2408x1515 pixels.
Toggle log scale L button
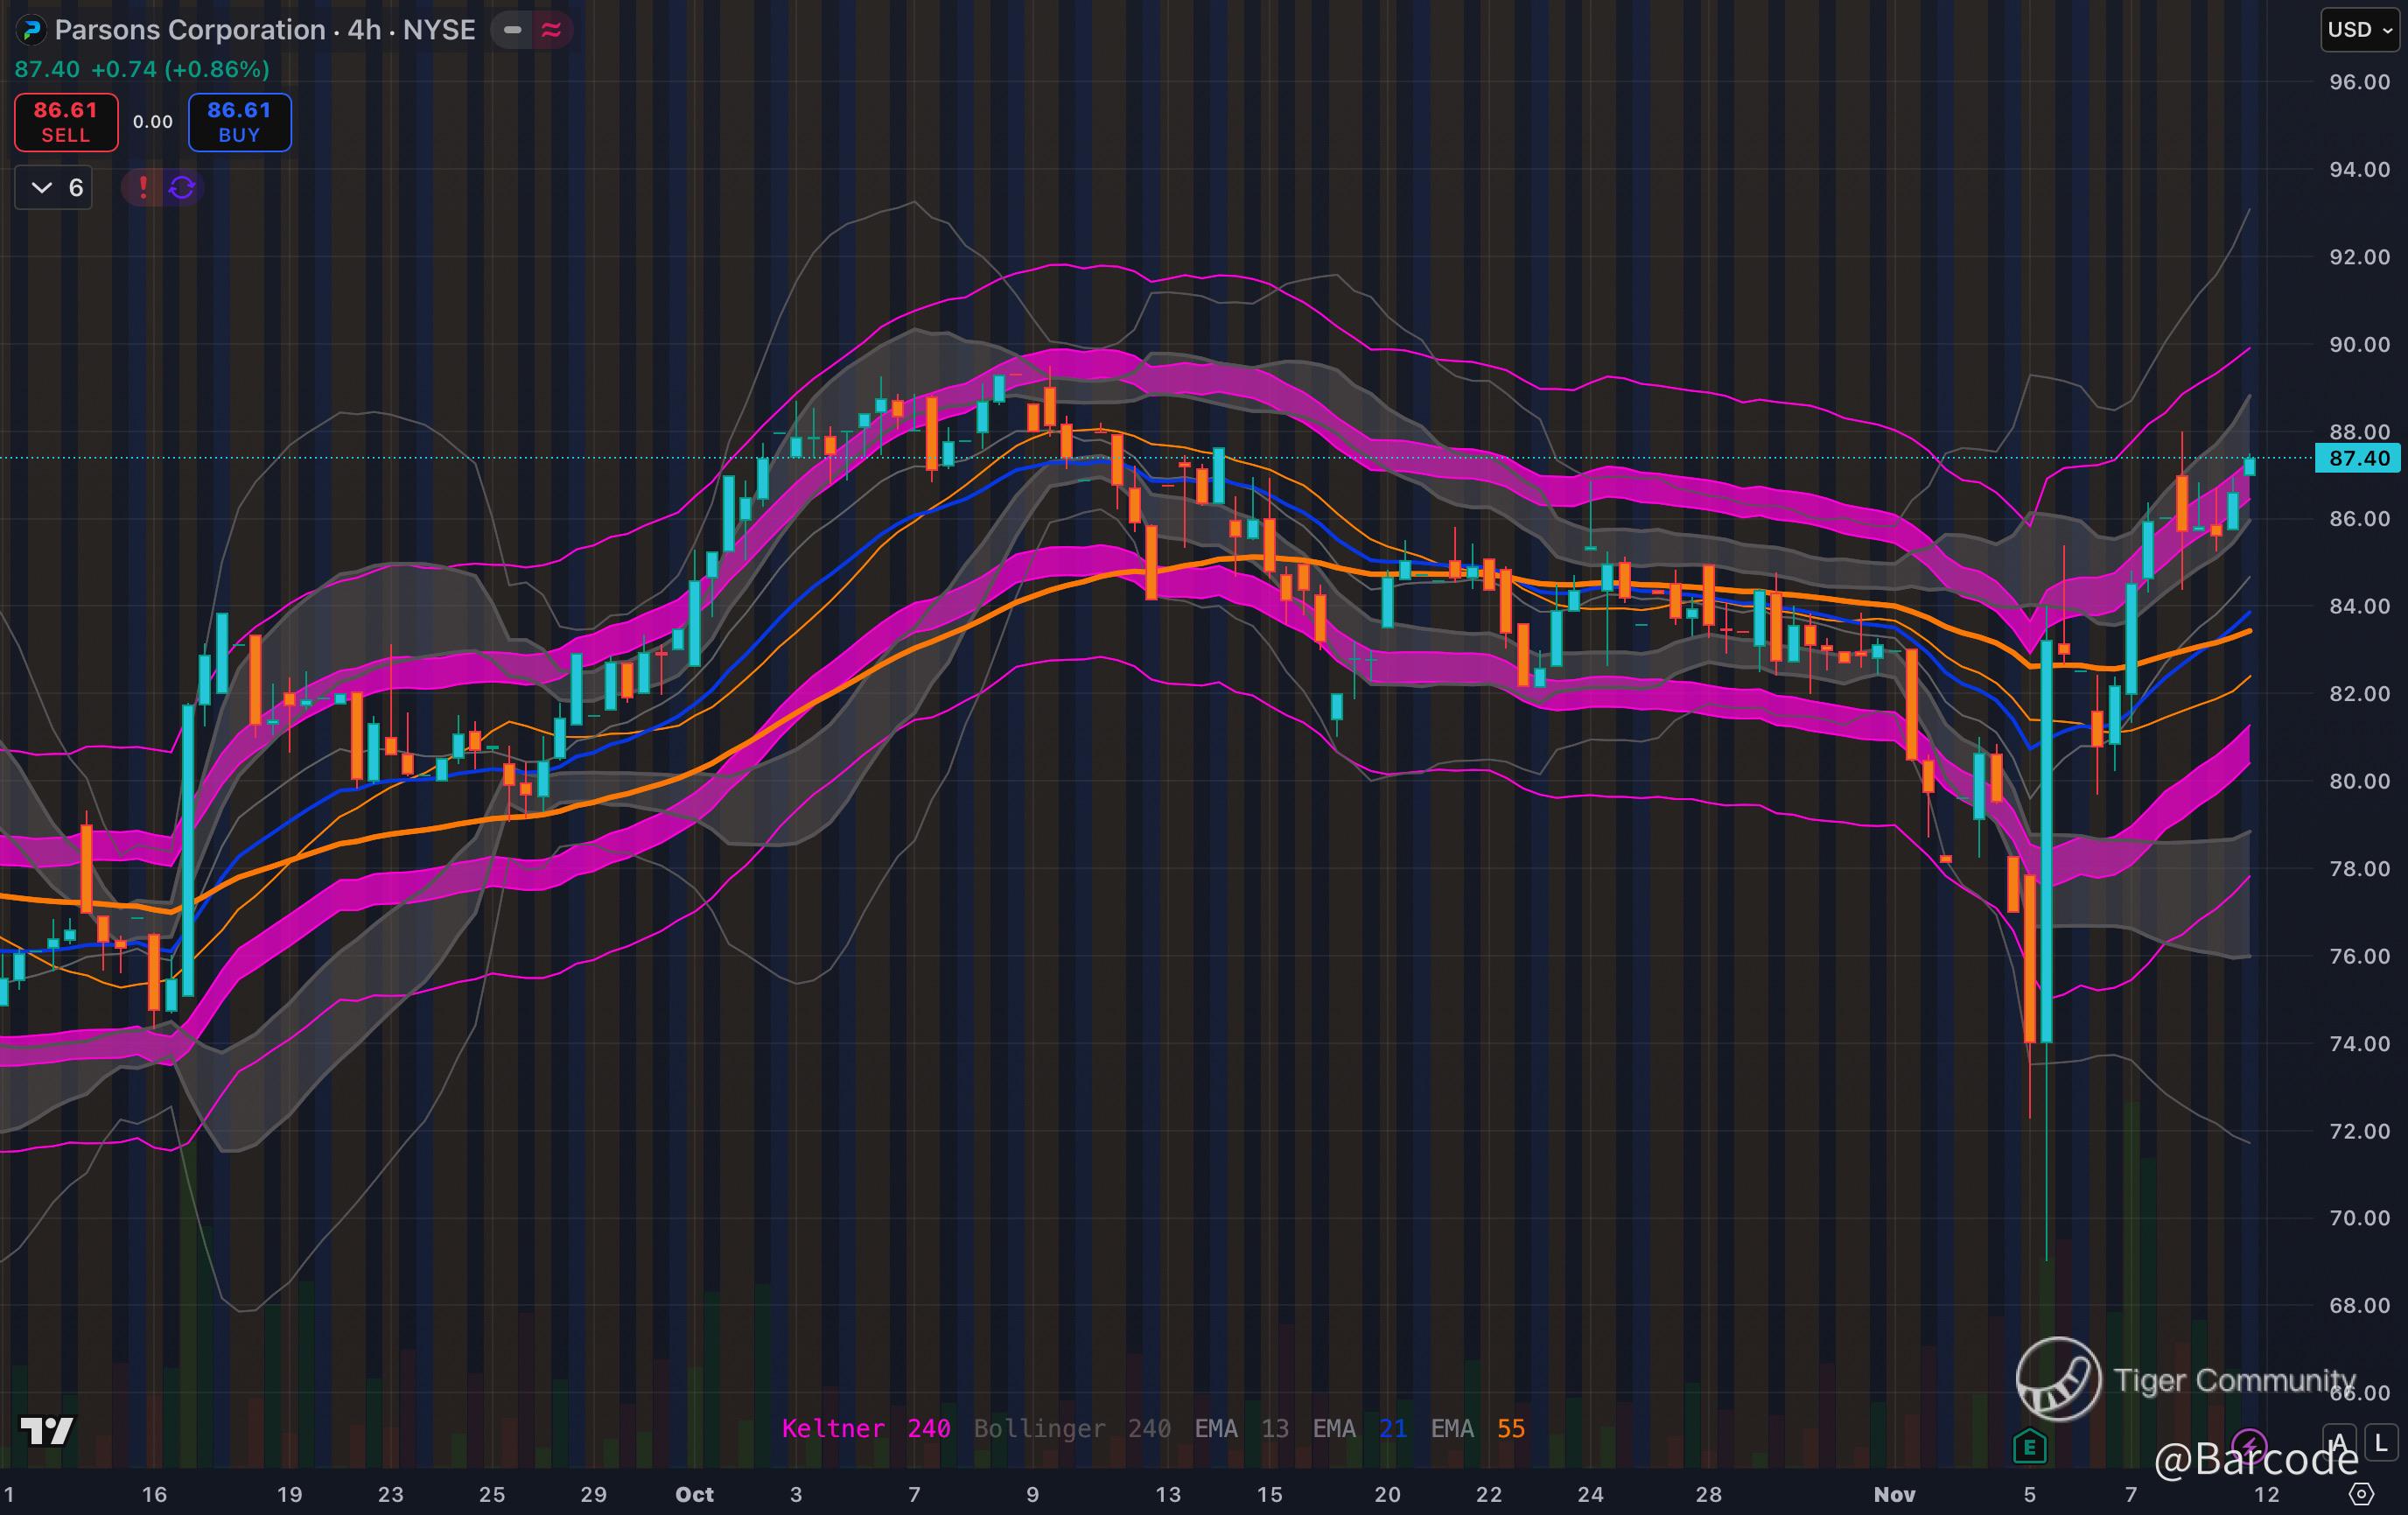pos(2381,1443)
